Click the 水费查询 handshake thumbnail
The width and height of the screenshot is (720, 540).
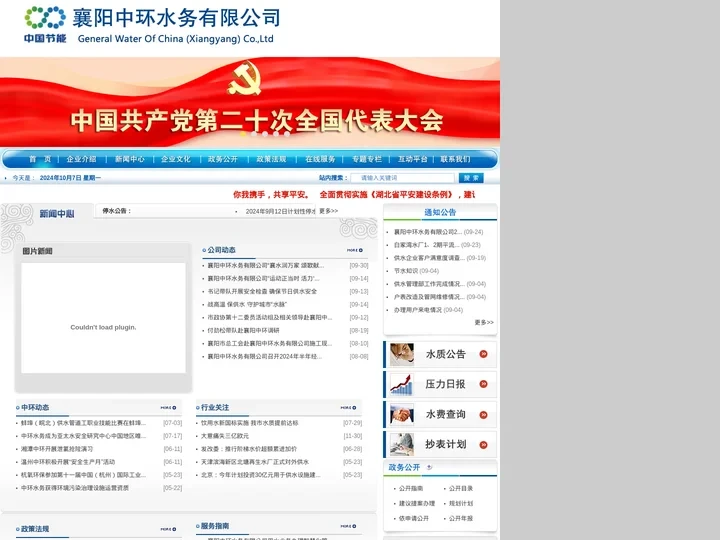[402, 415]
